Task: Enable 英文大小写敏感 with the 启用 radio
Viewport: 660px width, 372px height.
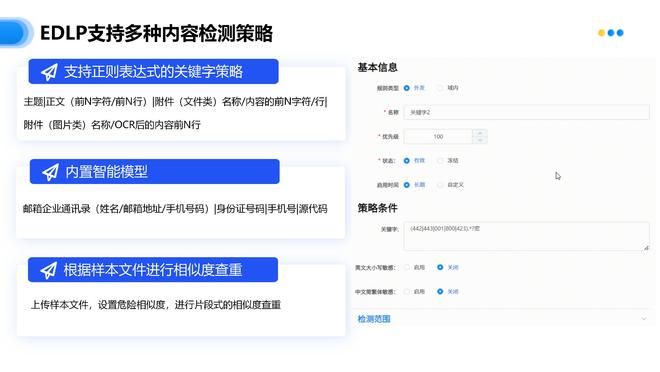Action: [x=407, y=267]
